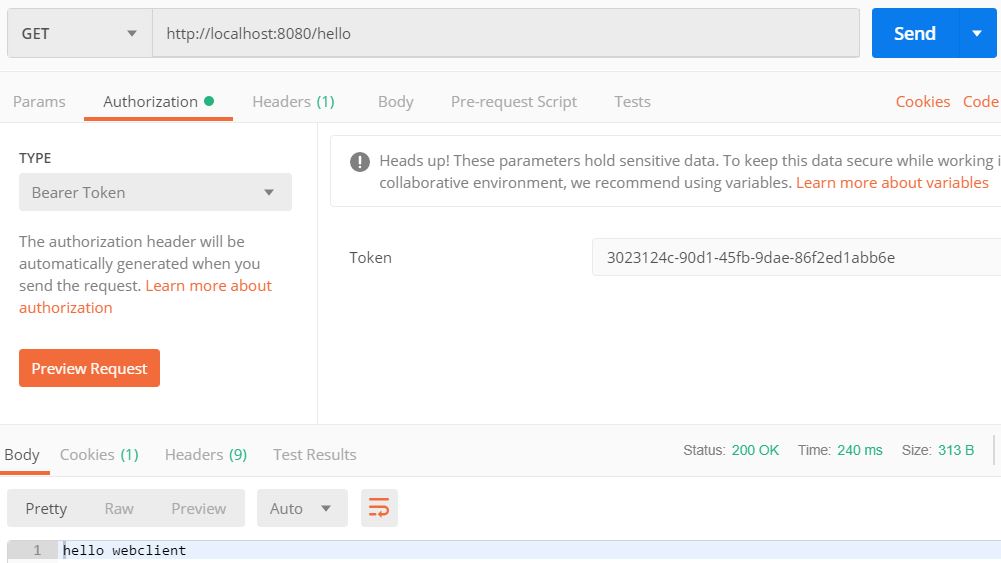Open the Pre-request Script tab
Image resolution: width=1001 pixels, height=563 pixels.
coord(514,101)
